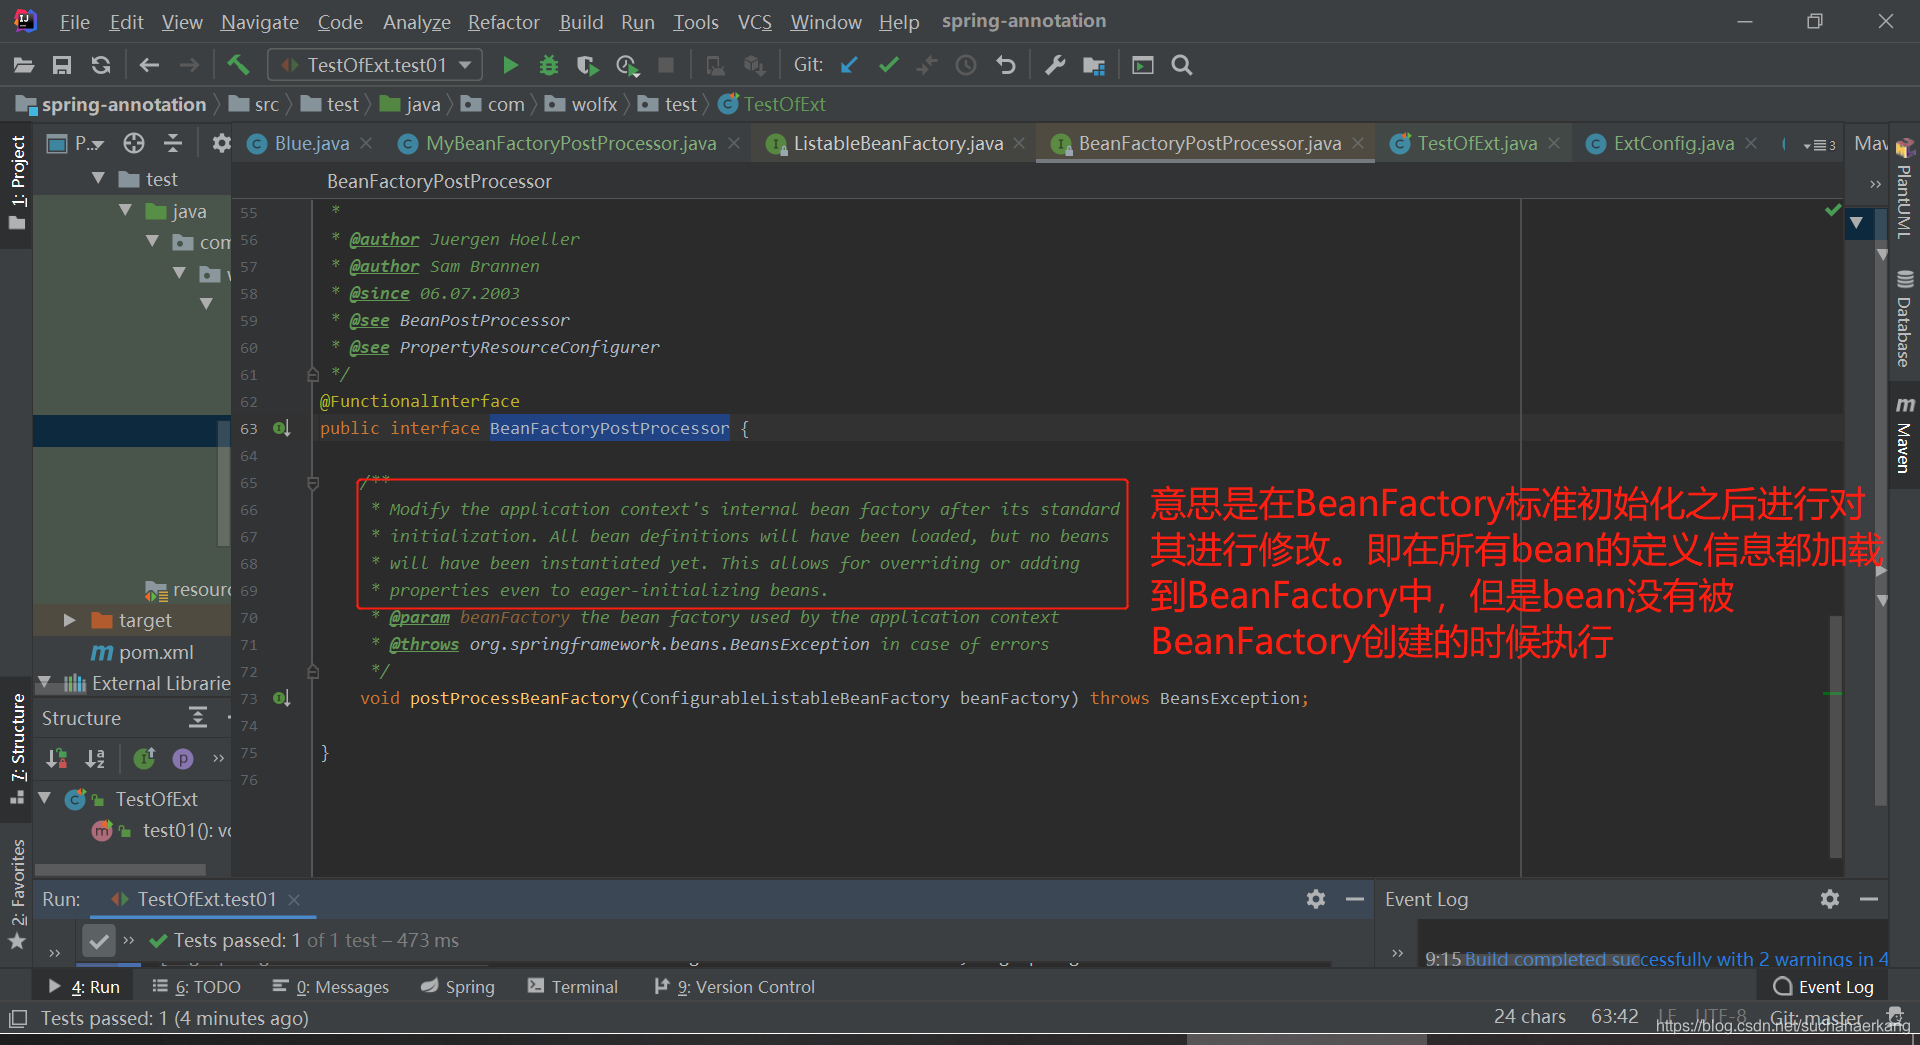Collapse the java folder in project tree
This screenshot has width=1920, height=1045.
tap(125, 211)
